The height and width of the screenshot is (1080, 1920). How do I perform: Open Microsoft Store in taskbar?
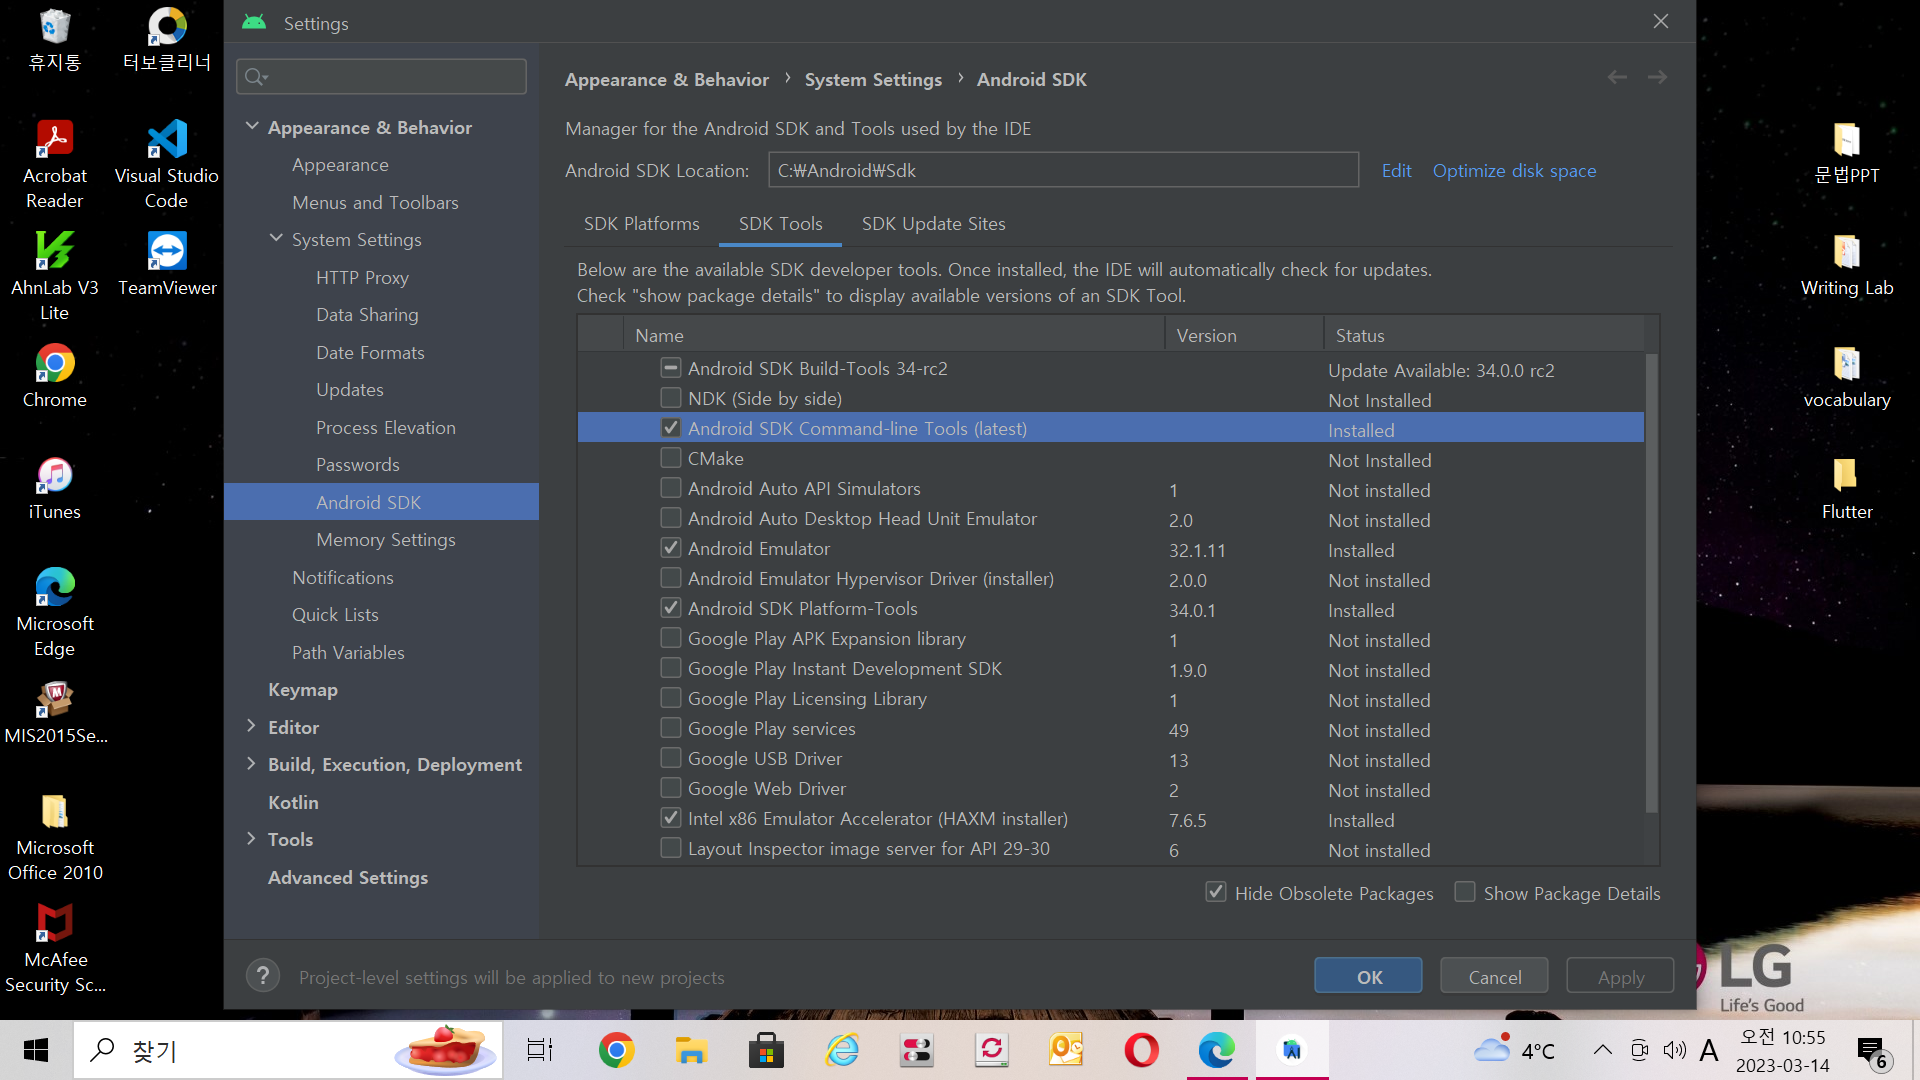766,1050
